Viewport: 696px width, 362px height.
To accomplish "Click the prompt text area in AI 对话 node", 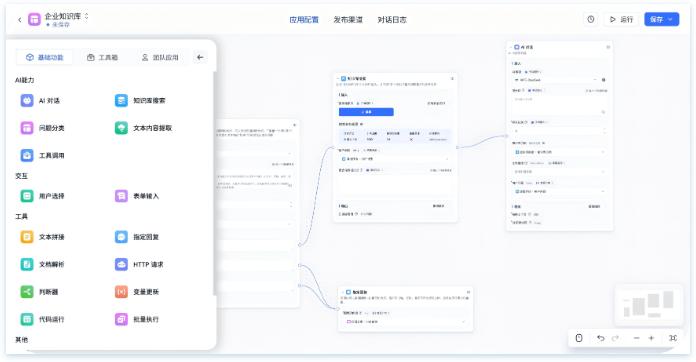I will pos(559,105).
